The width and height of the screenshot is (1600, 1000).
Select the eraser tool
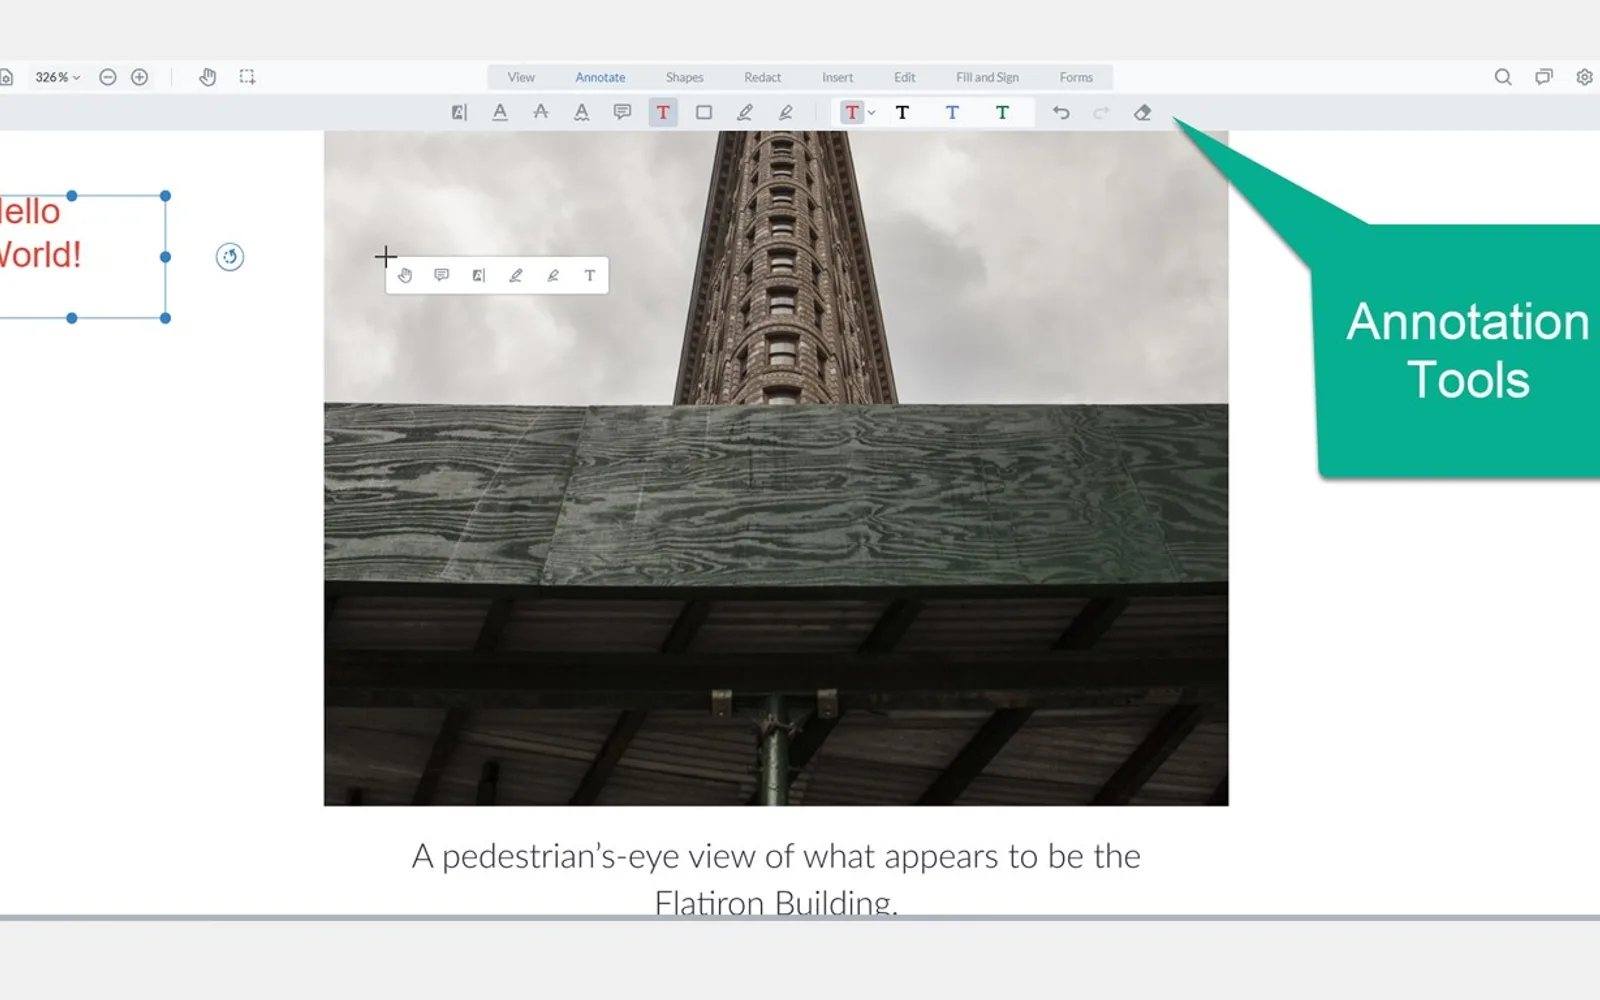pos(1142,113)
